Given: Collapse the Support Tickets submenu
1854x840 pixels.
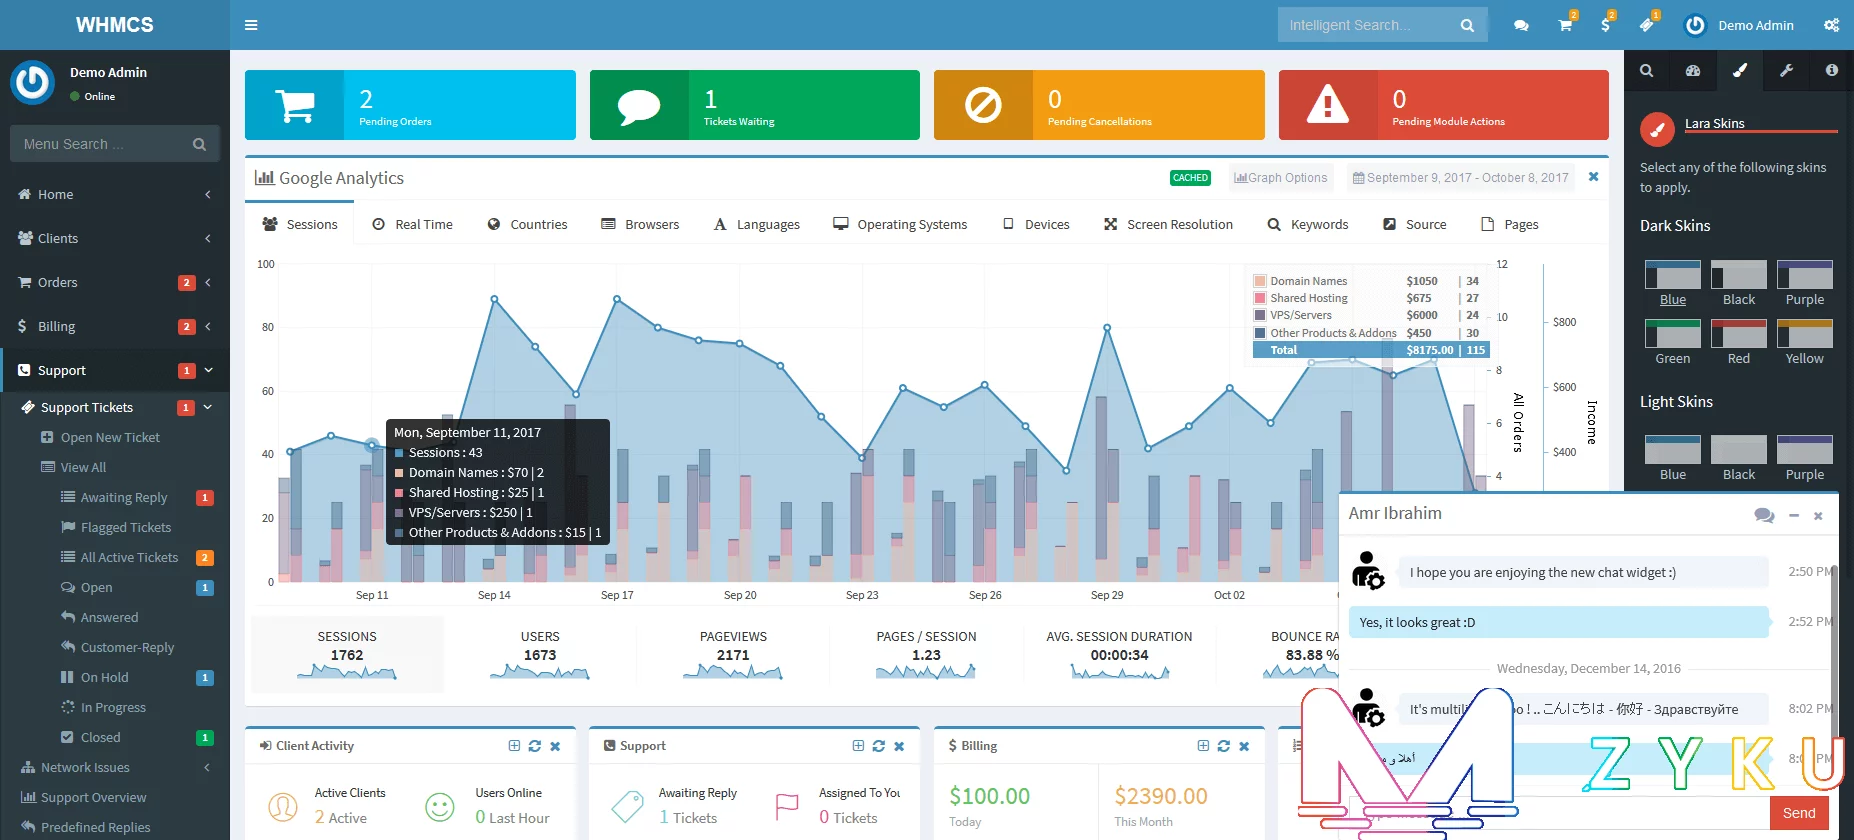Looking at the screenshot, I should pos(208,407).
